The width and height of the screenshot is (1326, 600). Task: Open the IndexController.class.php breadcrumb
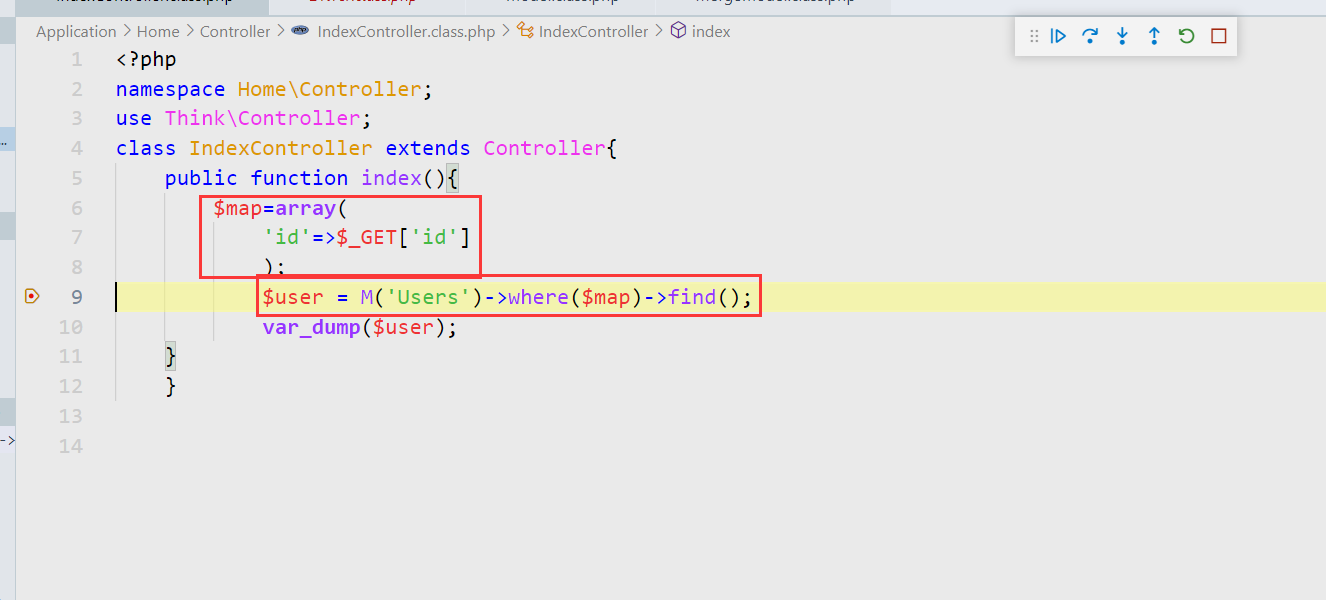[406, 31]
